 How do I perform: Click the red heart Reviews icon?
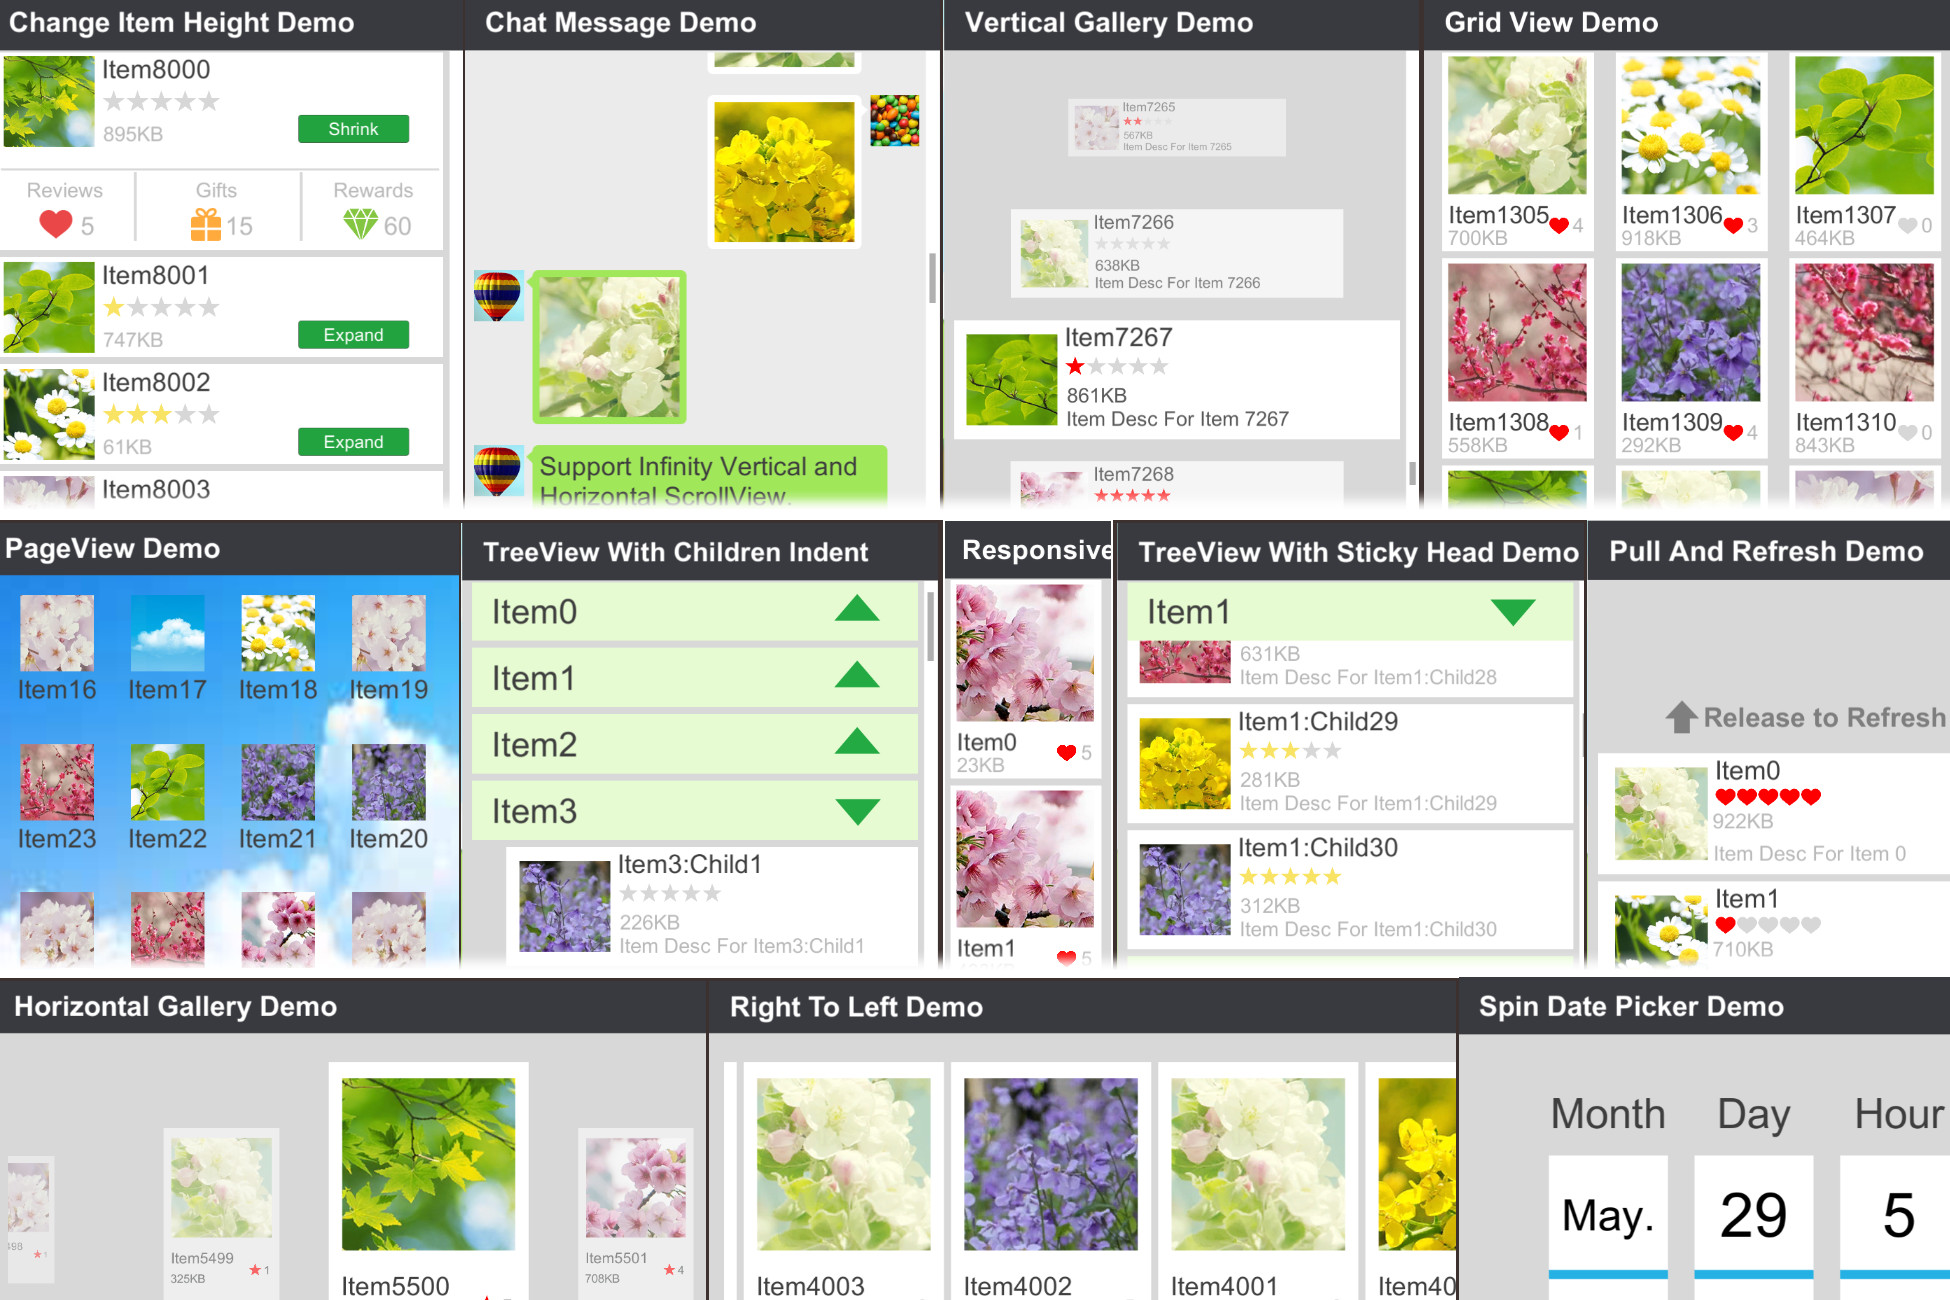point(55,224)
